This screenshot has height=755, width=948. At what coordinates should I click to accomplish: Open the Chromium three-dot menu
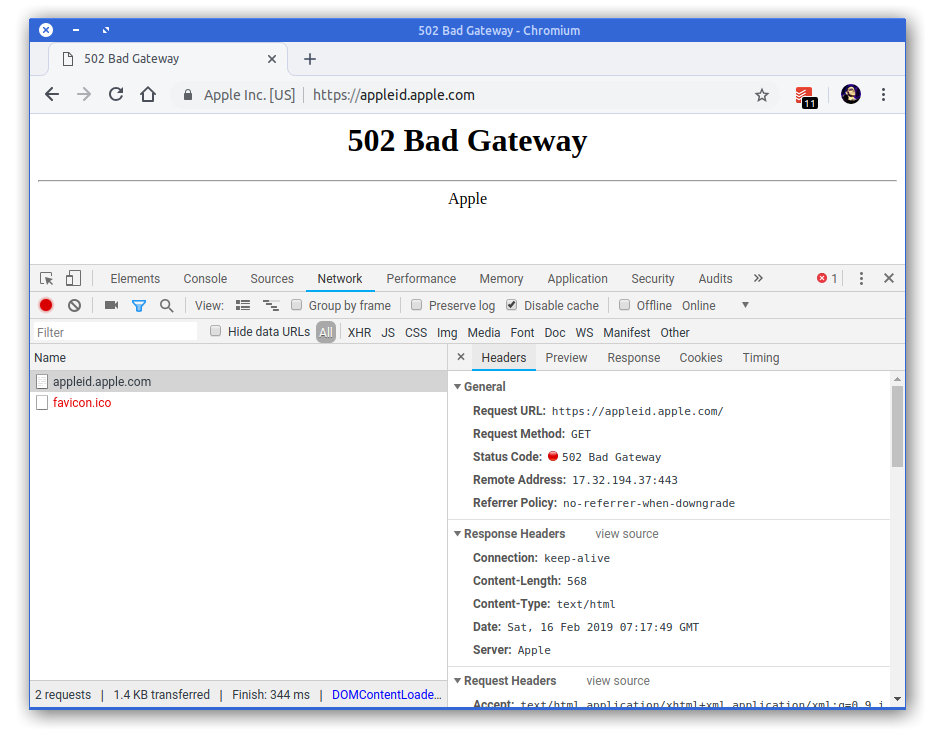click(883, 94)
